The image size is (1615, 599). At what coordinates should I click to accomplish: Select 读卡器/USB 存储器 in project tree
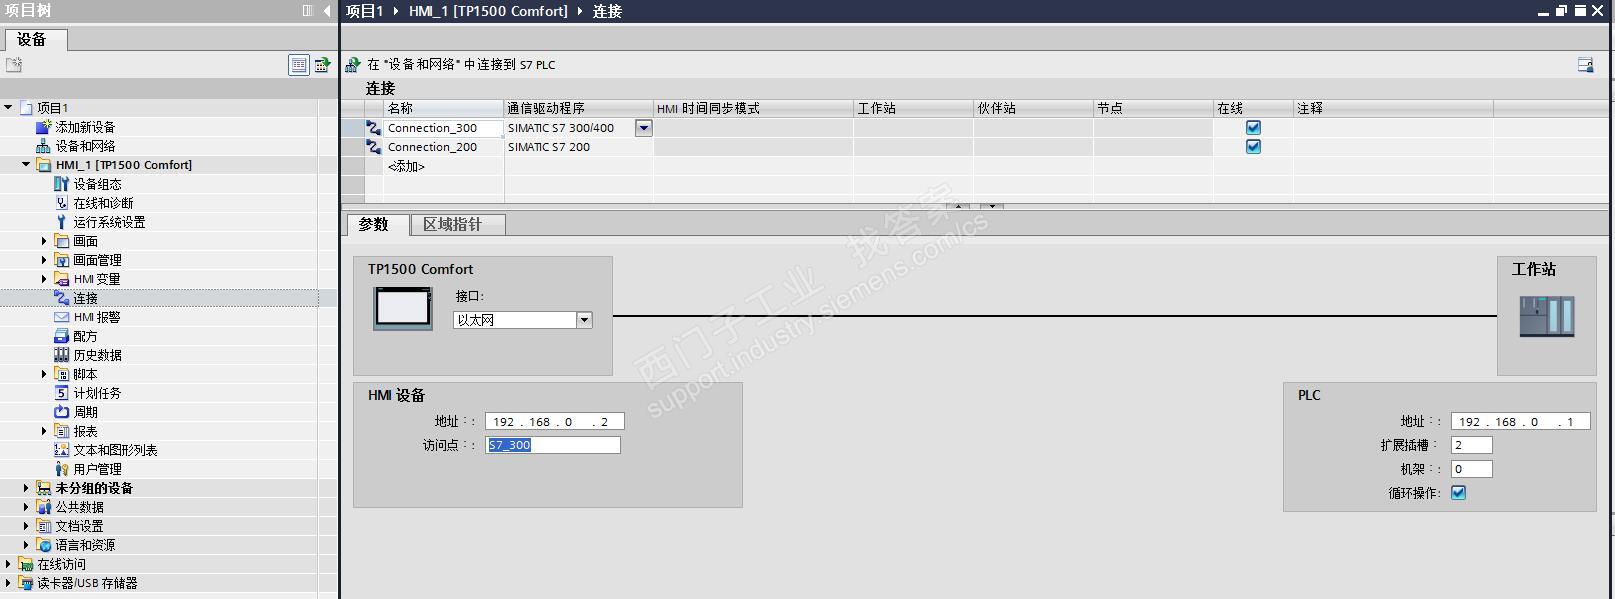pos(87,583)
